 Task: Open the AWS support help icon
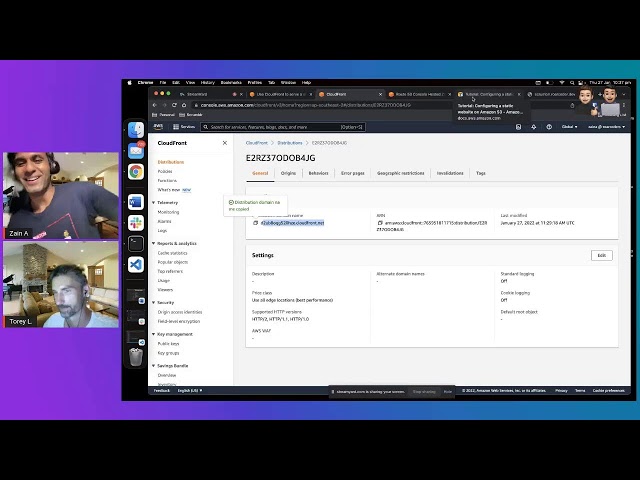click(x=549, y=127)
